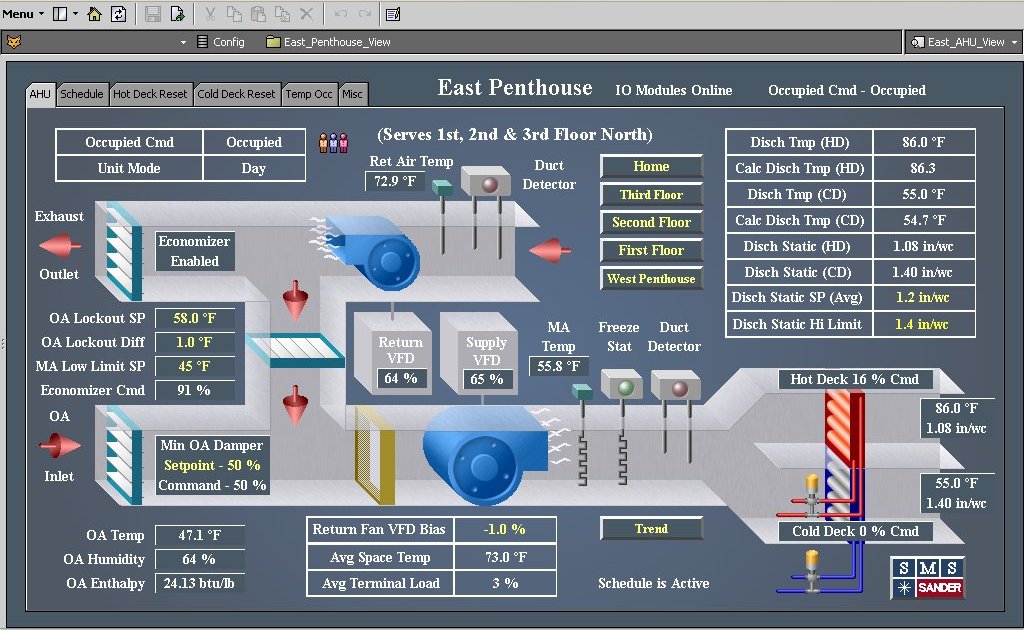Screen dimensions: 1024x630
Task: Click the East_Penthouse_View folder icon
Action: [272, 41]
